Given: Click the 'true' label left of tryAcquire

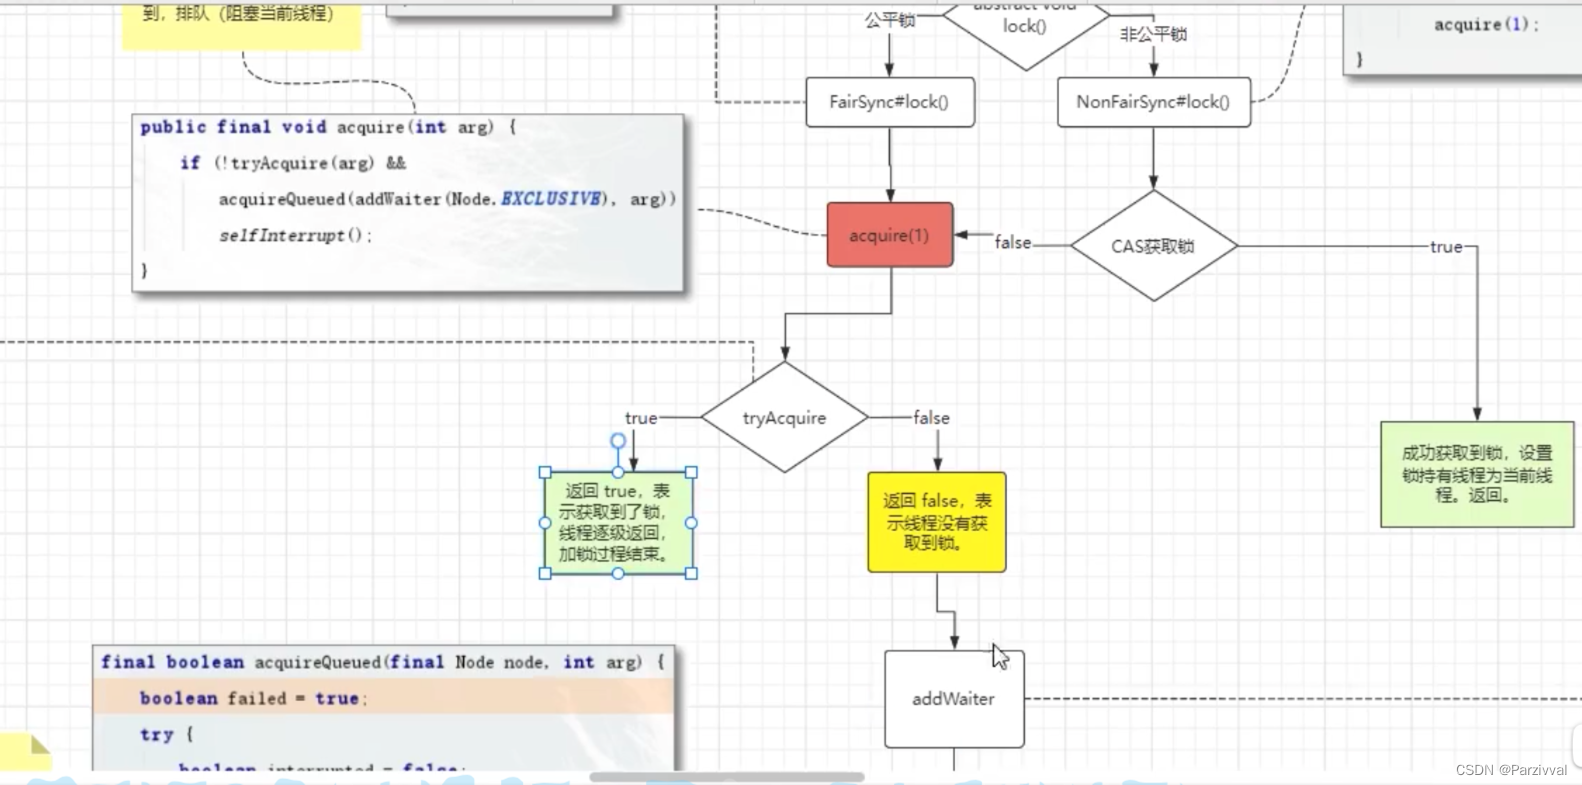Looking at the screenshot, I should tap(641, 418).
